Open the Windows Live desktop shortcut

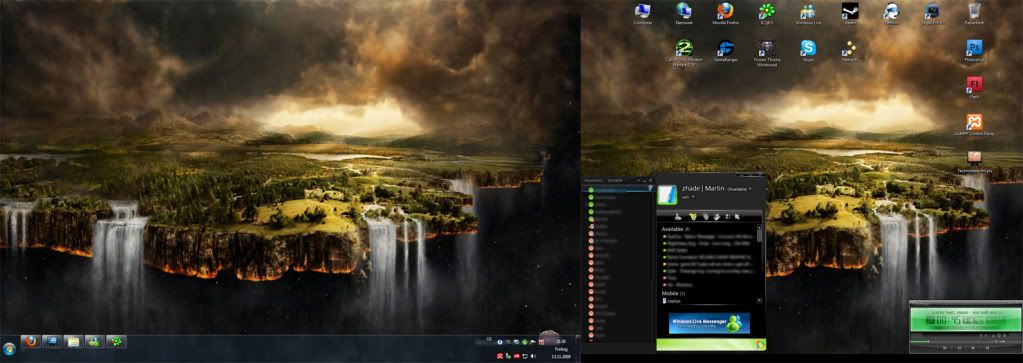(808, 13)
